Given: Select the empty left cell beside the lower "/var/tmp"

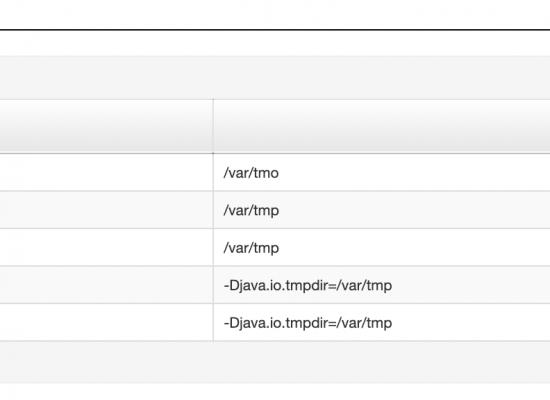Looking at the screenshot, I should click(106, 247).
